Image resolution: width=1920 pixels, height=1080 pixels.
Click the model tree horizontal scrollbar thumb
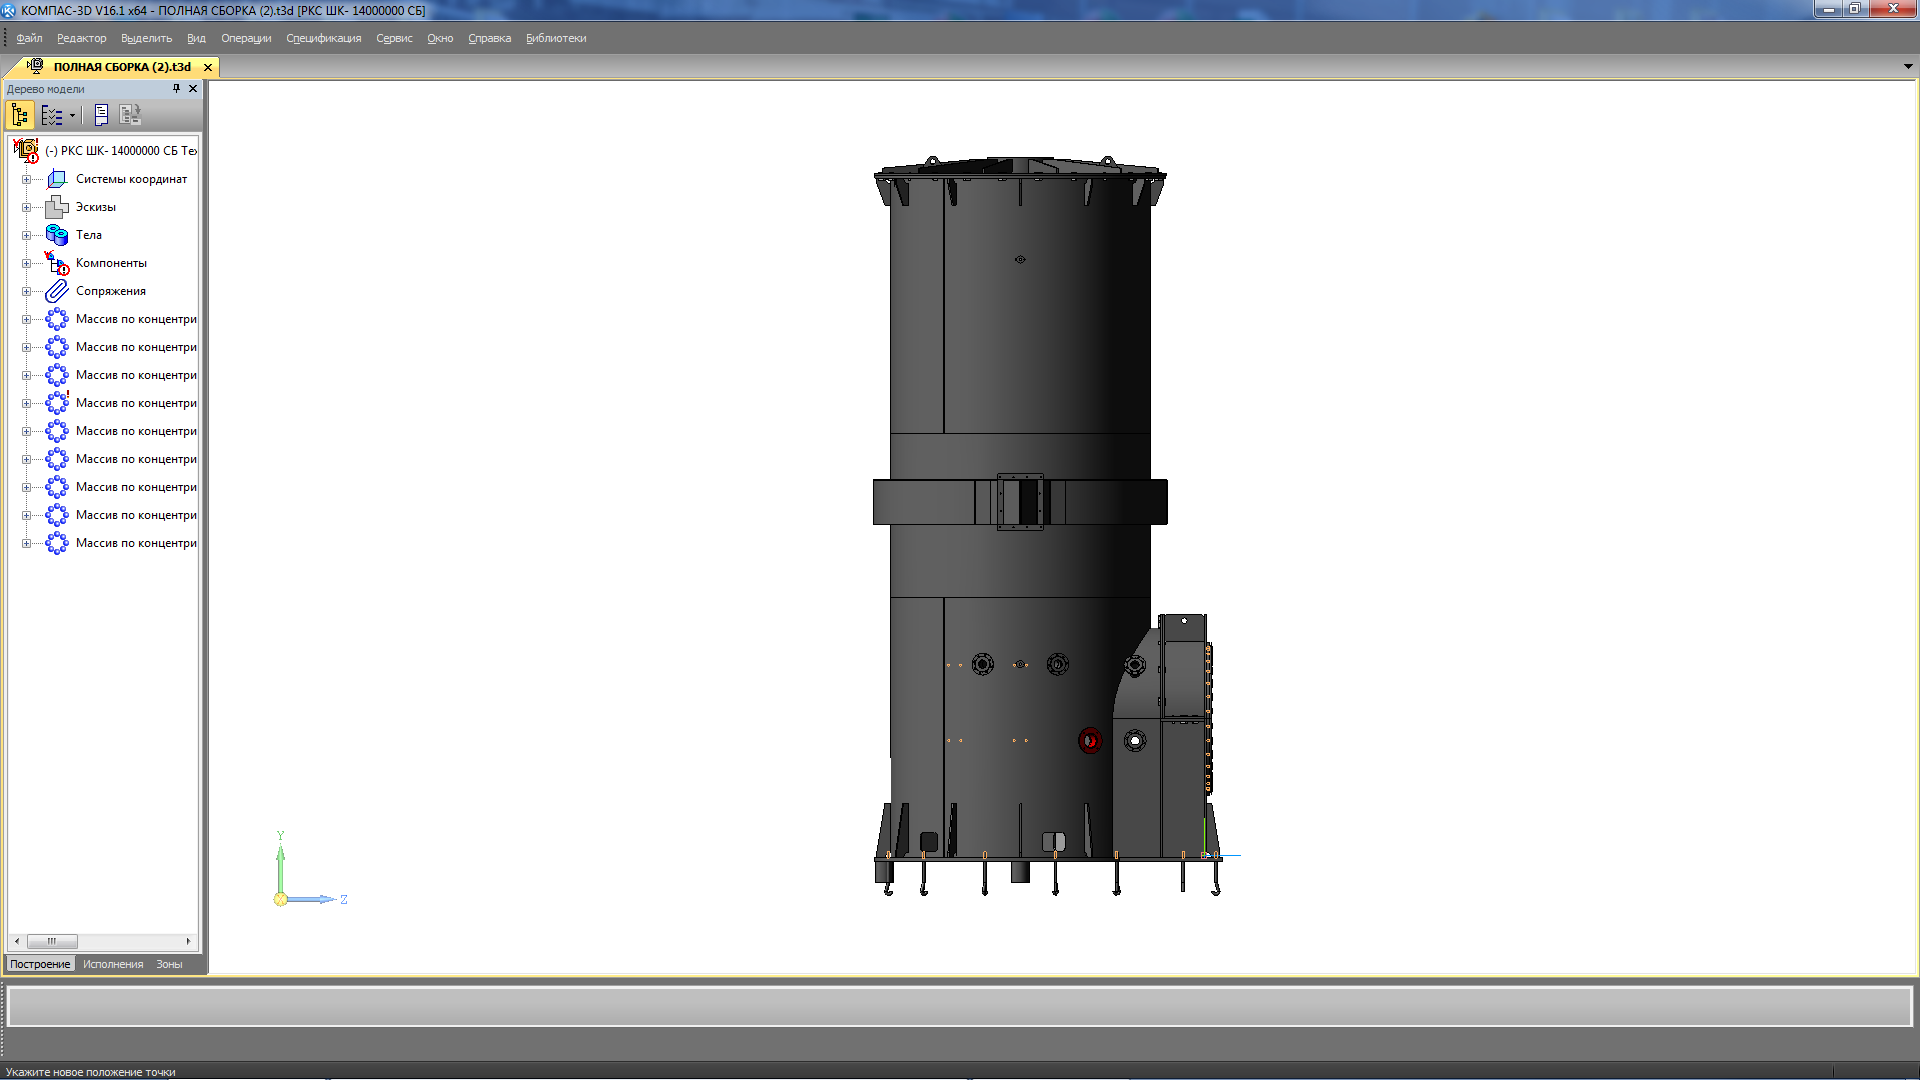(52, 941)
